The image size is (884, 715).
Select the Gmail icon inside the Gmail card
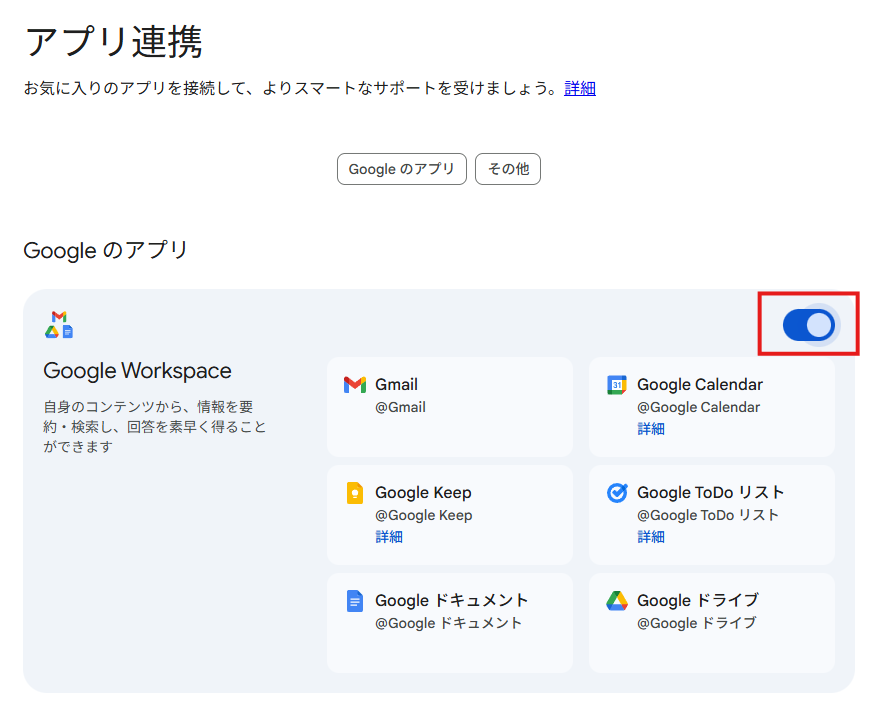click(x=356, y=384)
